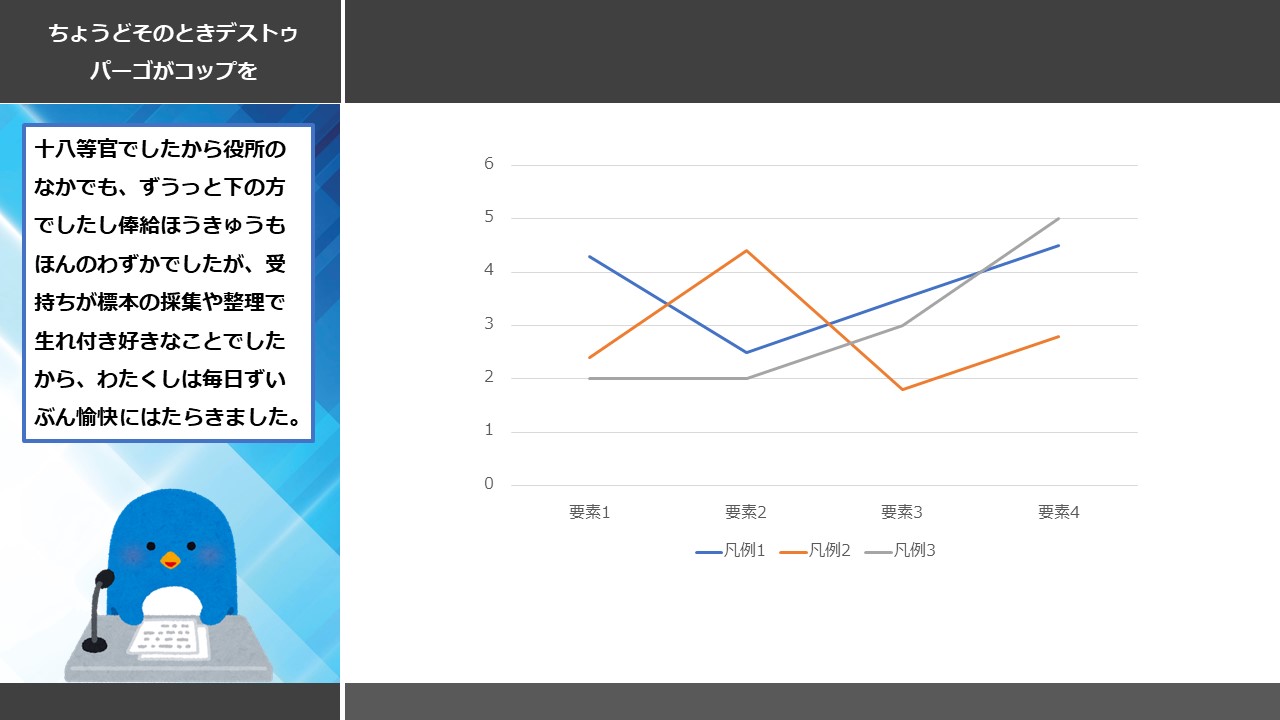Click the paper document on the penguin's desk
This screenshot has height=720, width=1280.
(169, 639)
